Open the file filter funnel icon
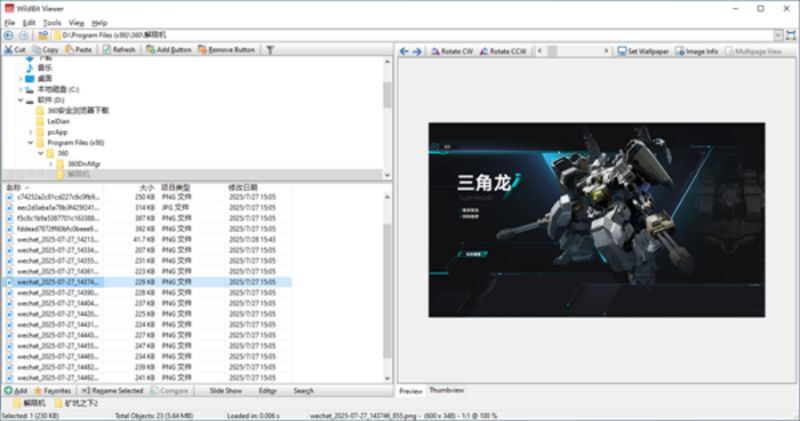This screenshot has height=421, width=800. [270, 49]
